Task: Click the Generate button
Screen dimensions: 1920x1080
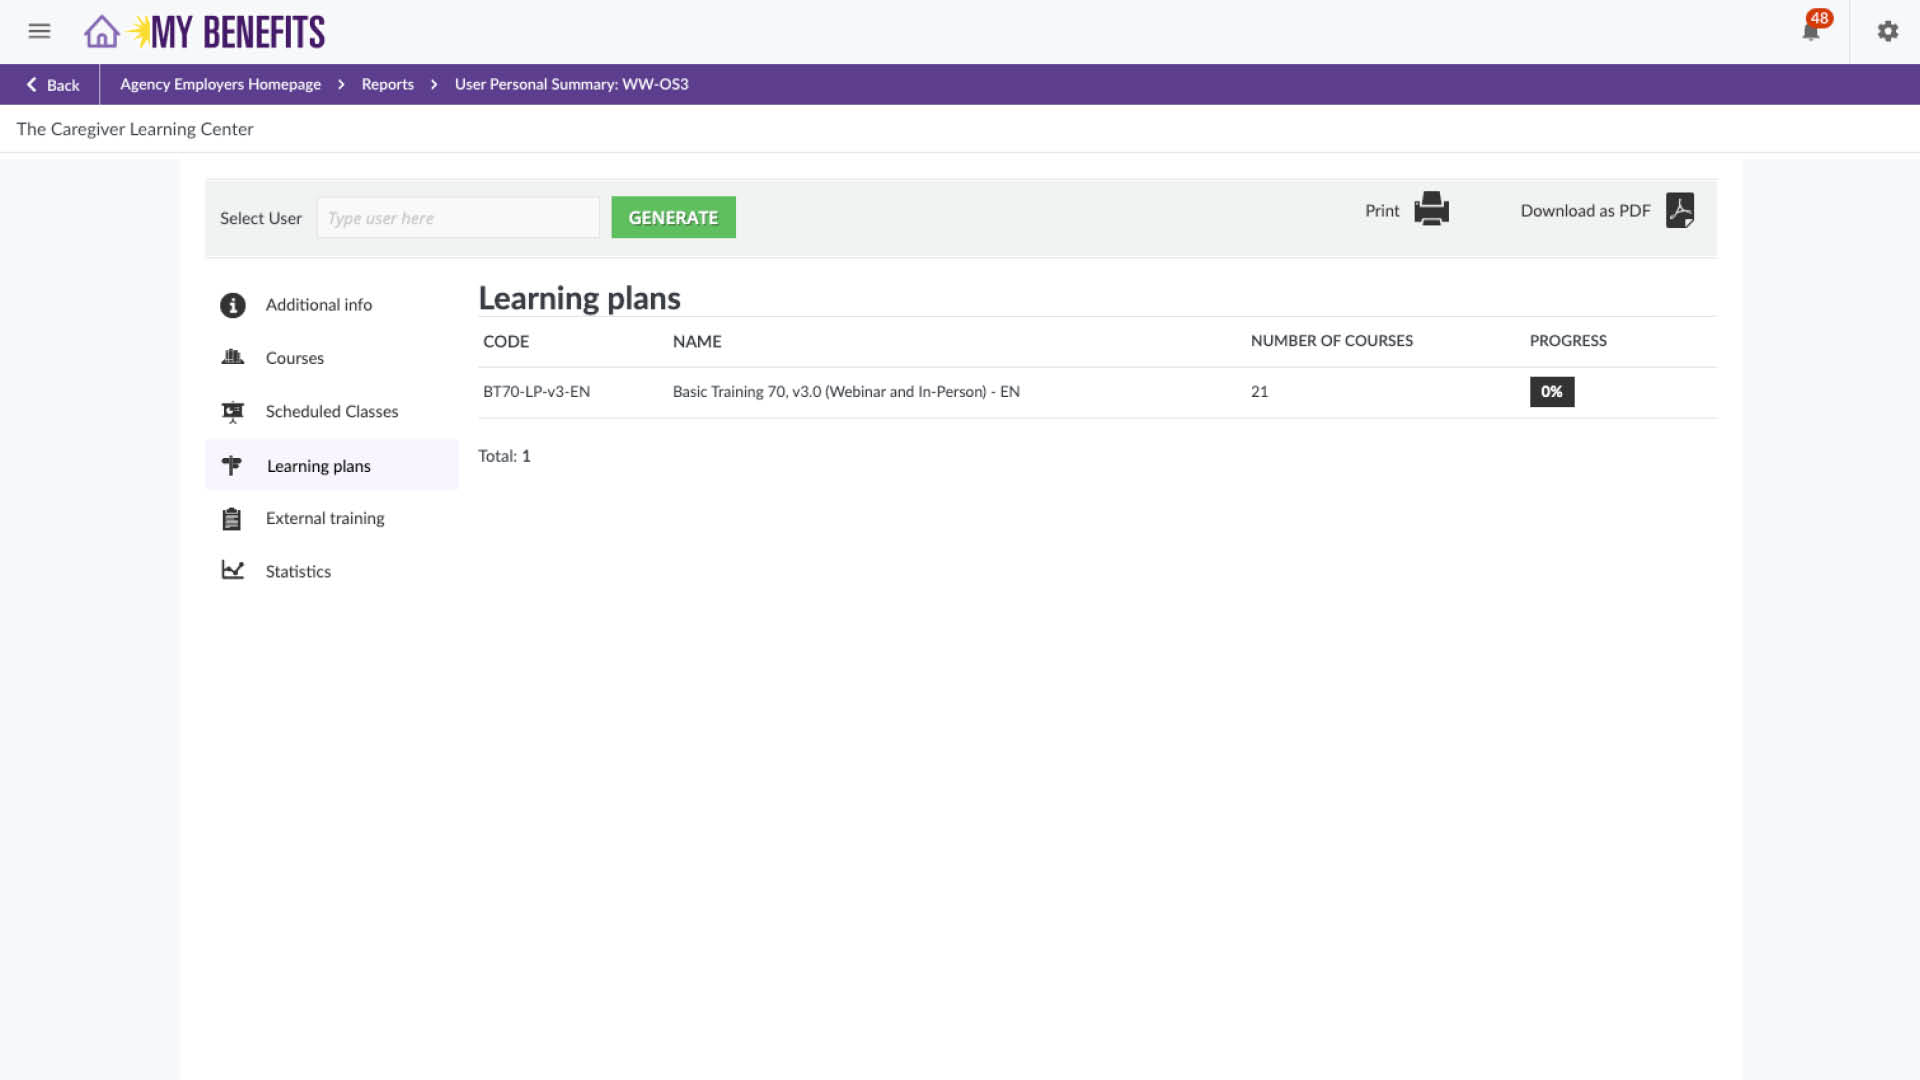Action: point(673,217)
